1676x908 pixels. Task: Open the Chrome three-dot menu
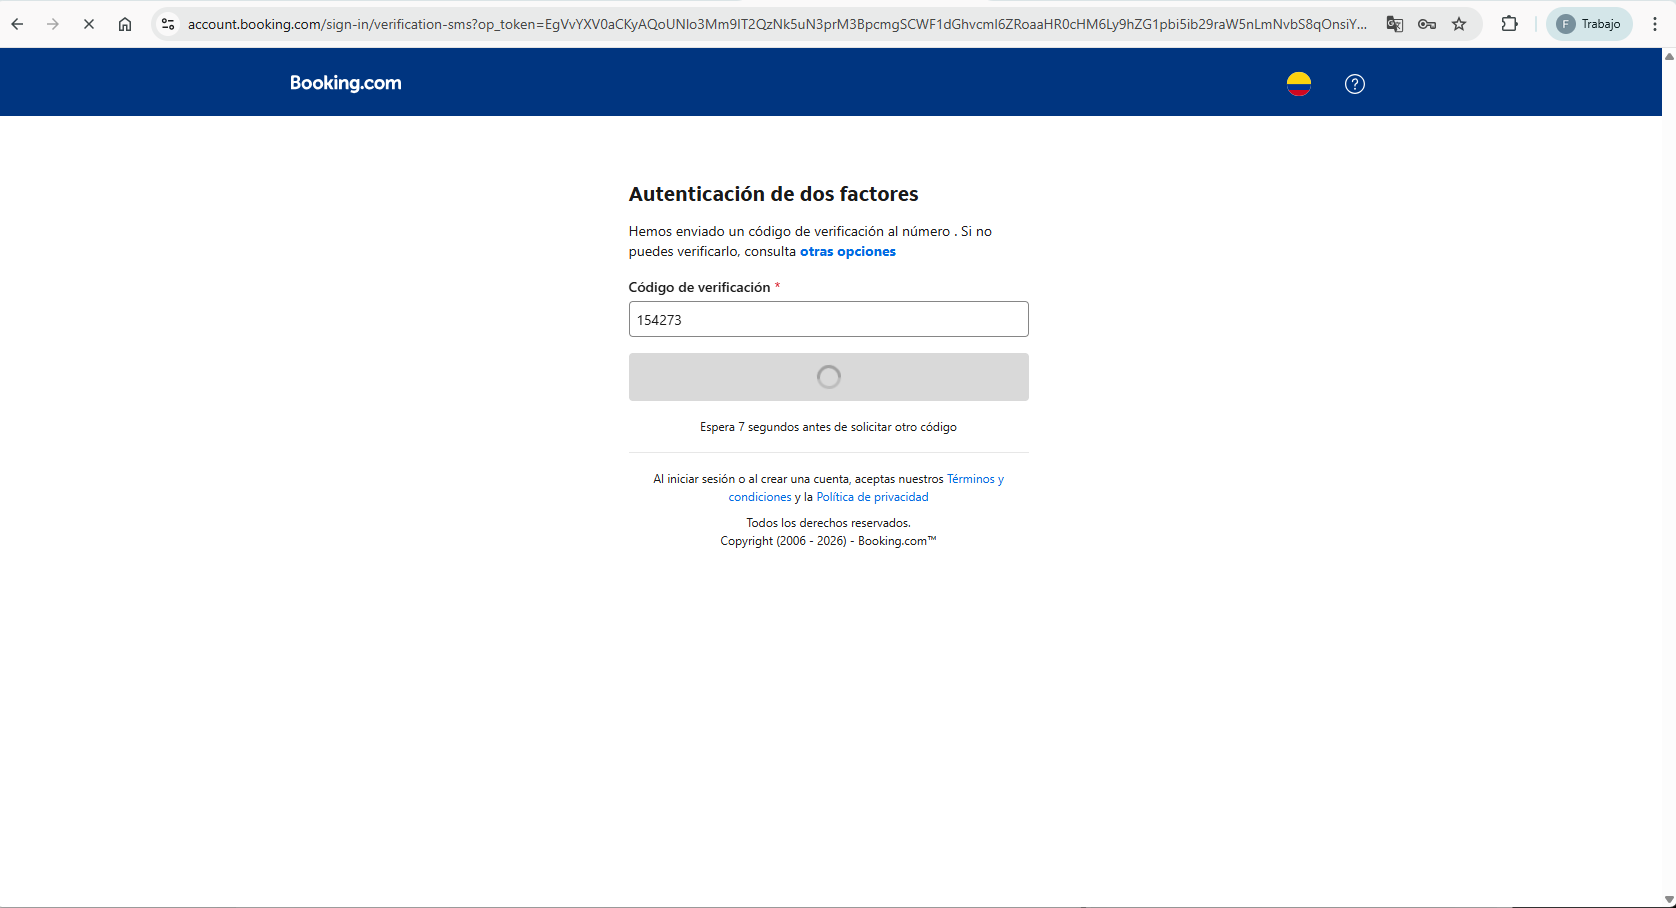(x=1655, y=24)
